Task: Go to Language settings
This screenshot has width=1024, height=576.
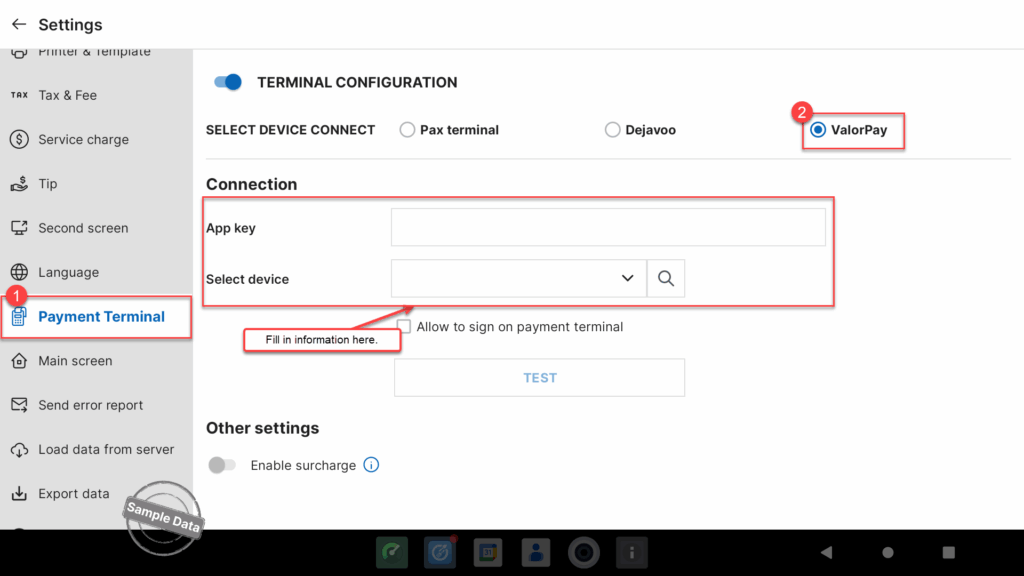Action: (68, 272)
